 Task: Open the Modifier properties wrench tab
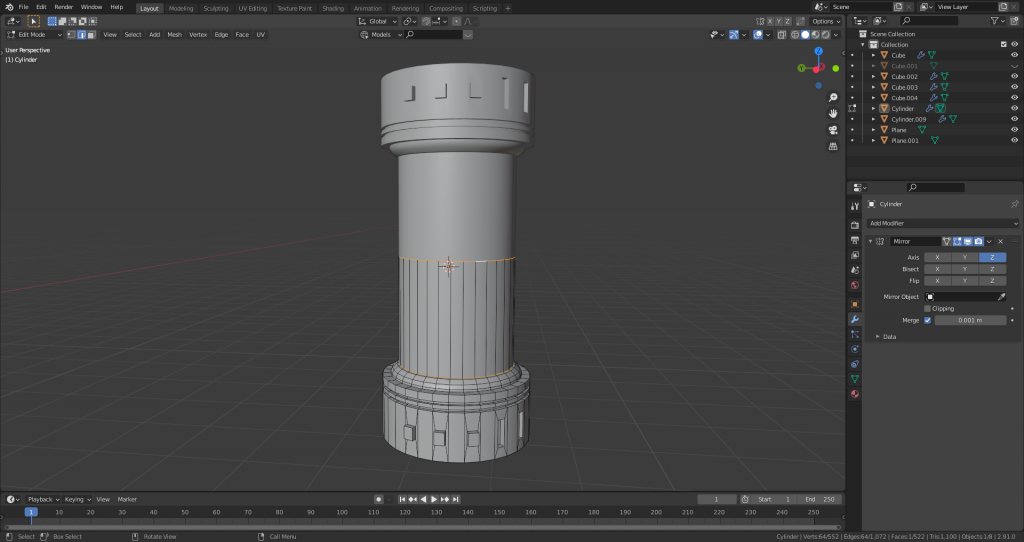pyautogui.click(x=855, y=319)
